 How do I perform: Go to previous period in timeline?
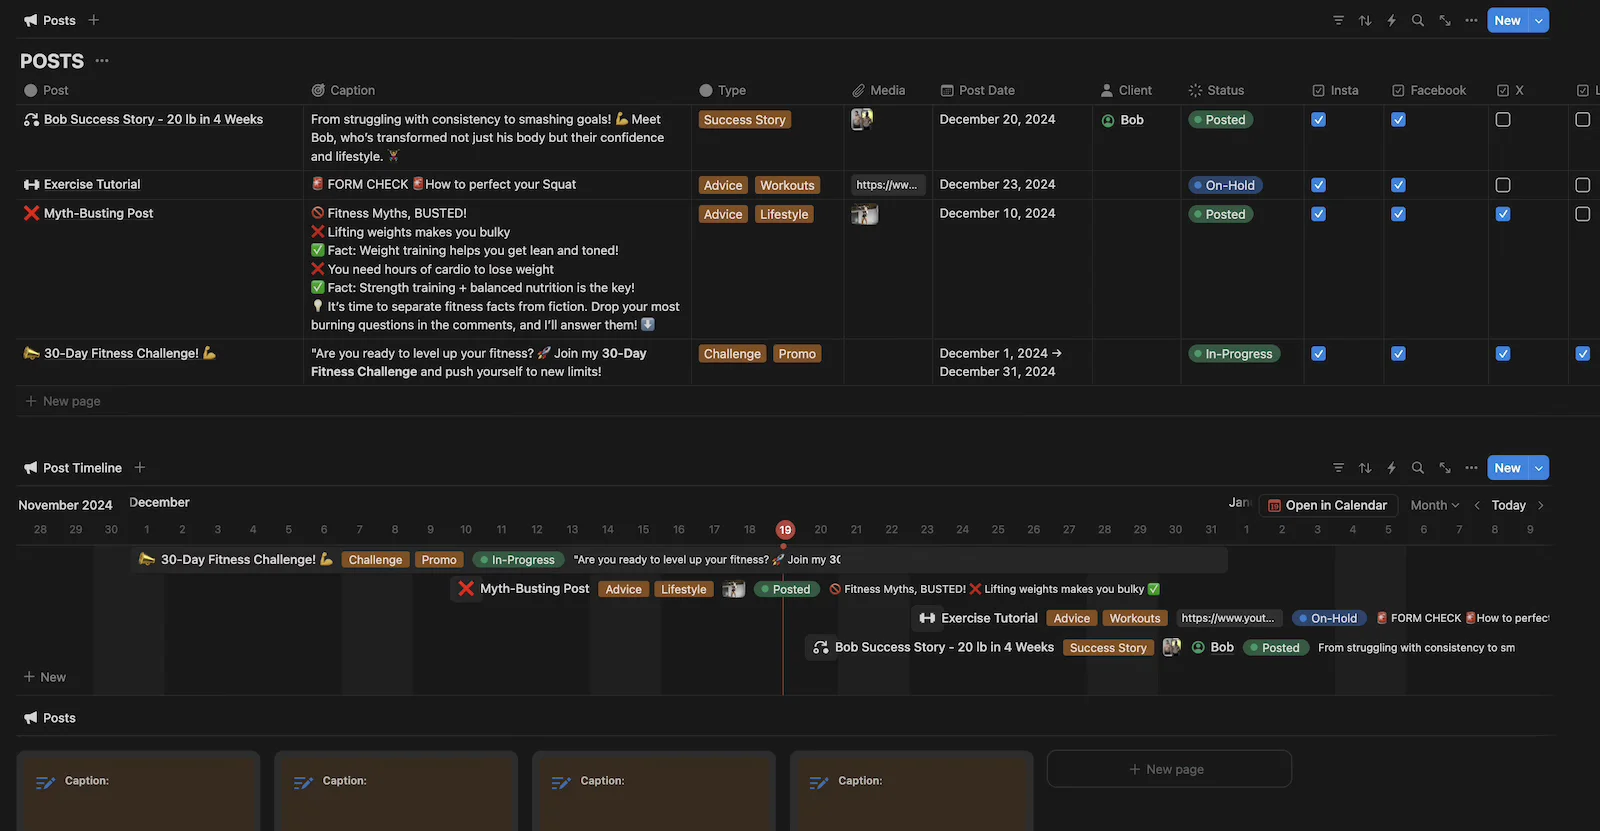(x=1477, y=505)
